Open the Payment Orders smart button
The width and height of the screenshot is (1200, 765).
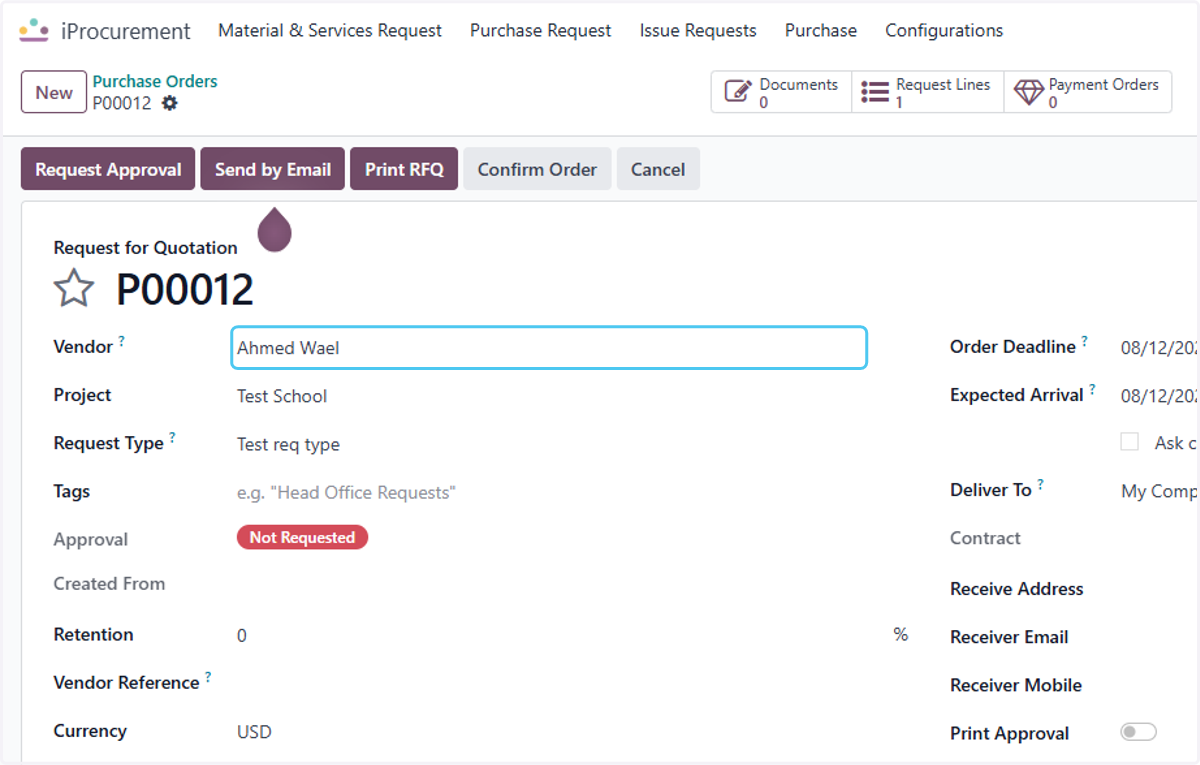pos(1088,92)
